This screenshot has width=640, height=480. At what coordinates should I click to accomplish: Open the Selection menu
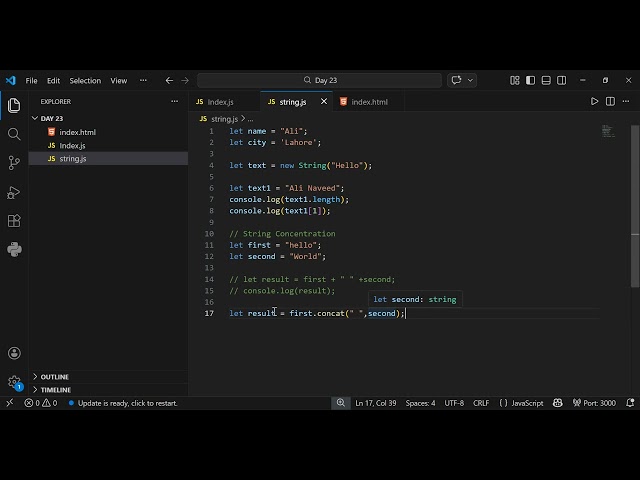pos(85,80)
